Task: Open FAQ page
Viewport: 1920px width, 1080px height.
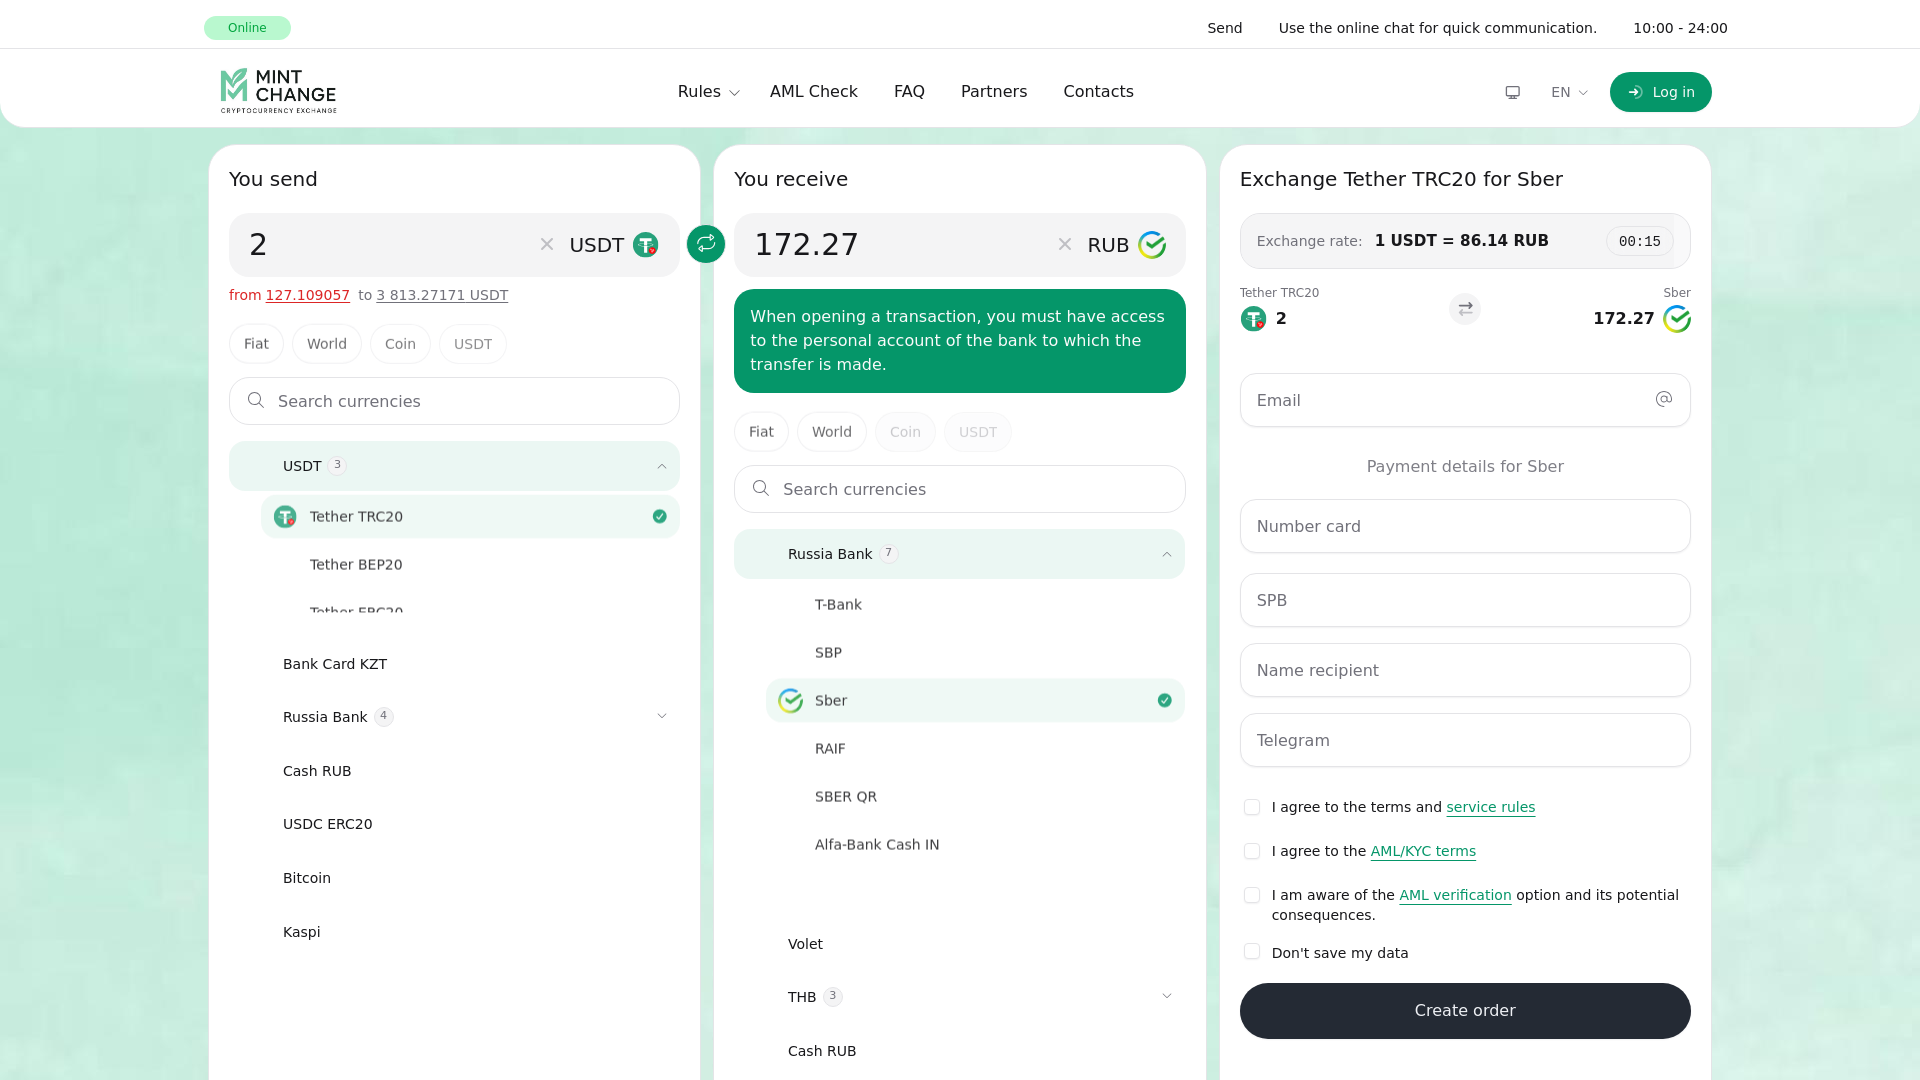Action: point(909,92)
